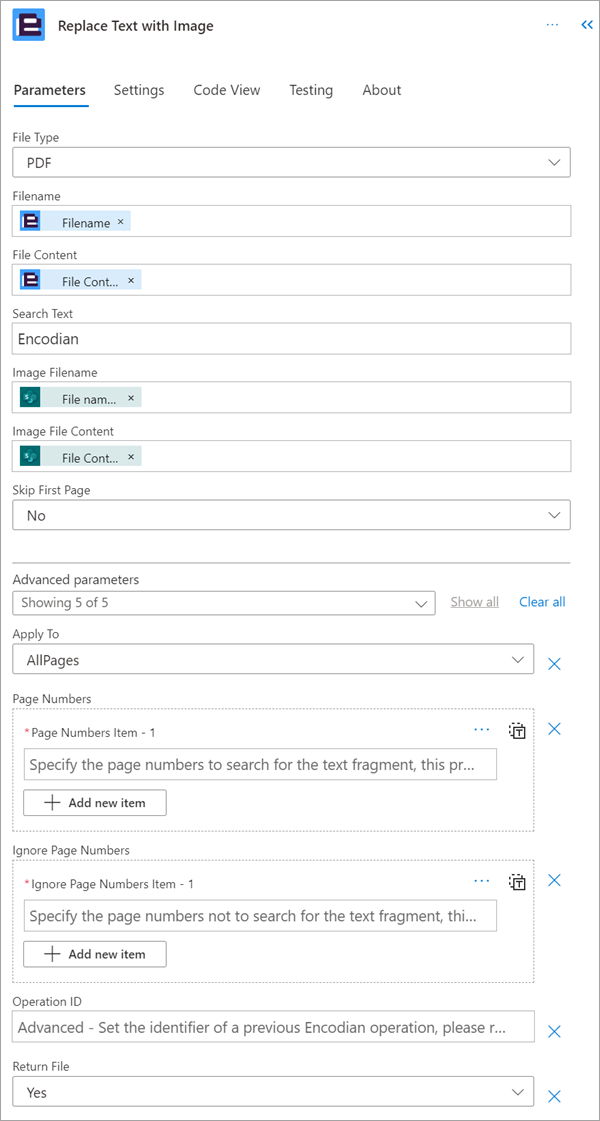This screenshot has width=600, height=1121.
Task: Open the Return File dropdown
Action: click(273, 1092)
